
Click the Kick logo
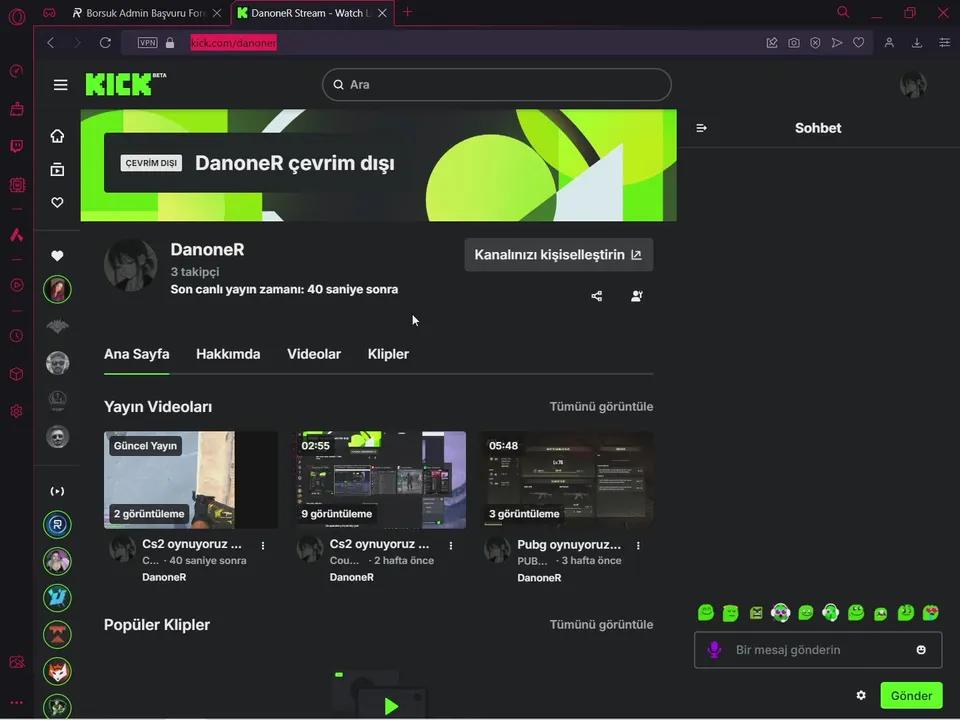[x=126, y=84]
